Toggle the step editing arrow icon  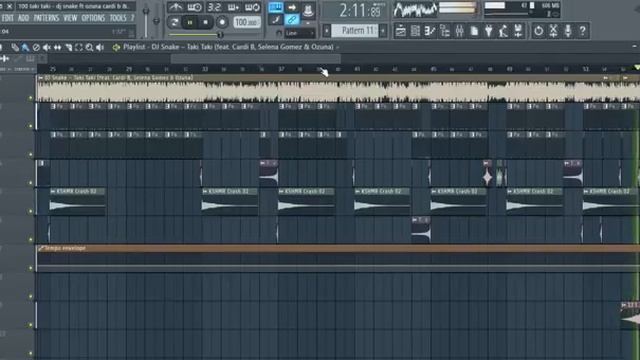(x=292, y=8)
